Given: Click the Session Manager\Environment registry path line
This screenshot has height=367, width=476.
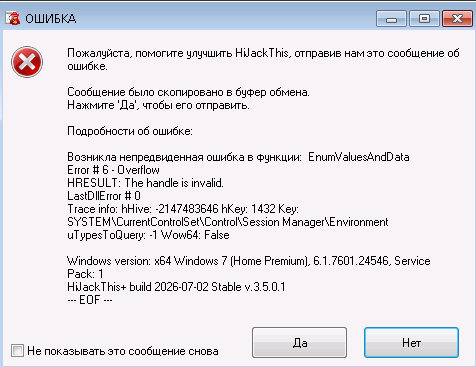Looking at the screenshot, I should (x=228, y=222).
